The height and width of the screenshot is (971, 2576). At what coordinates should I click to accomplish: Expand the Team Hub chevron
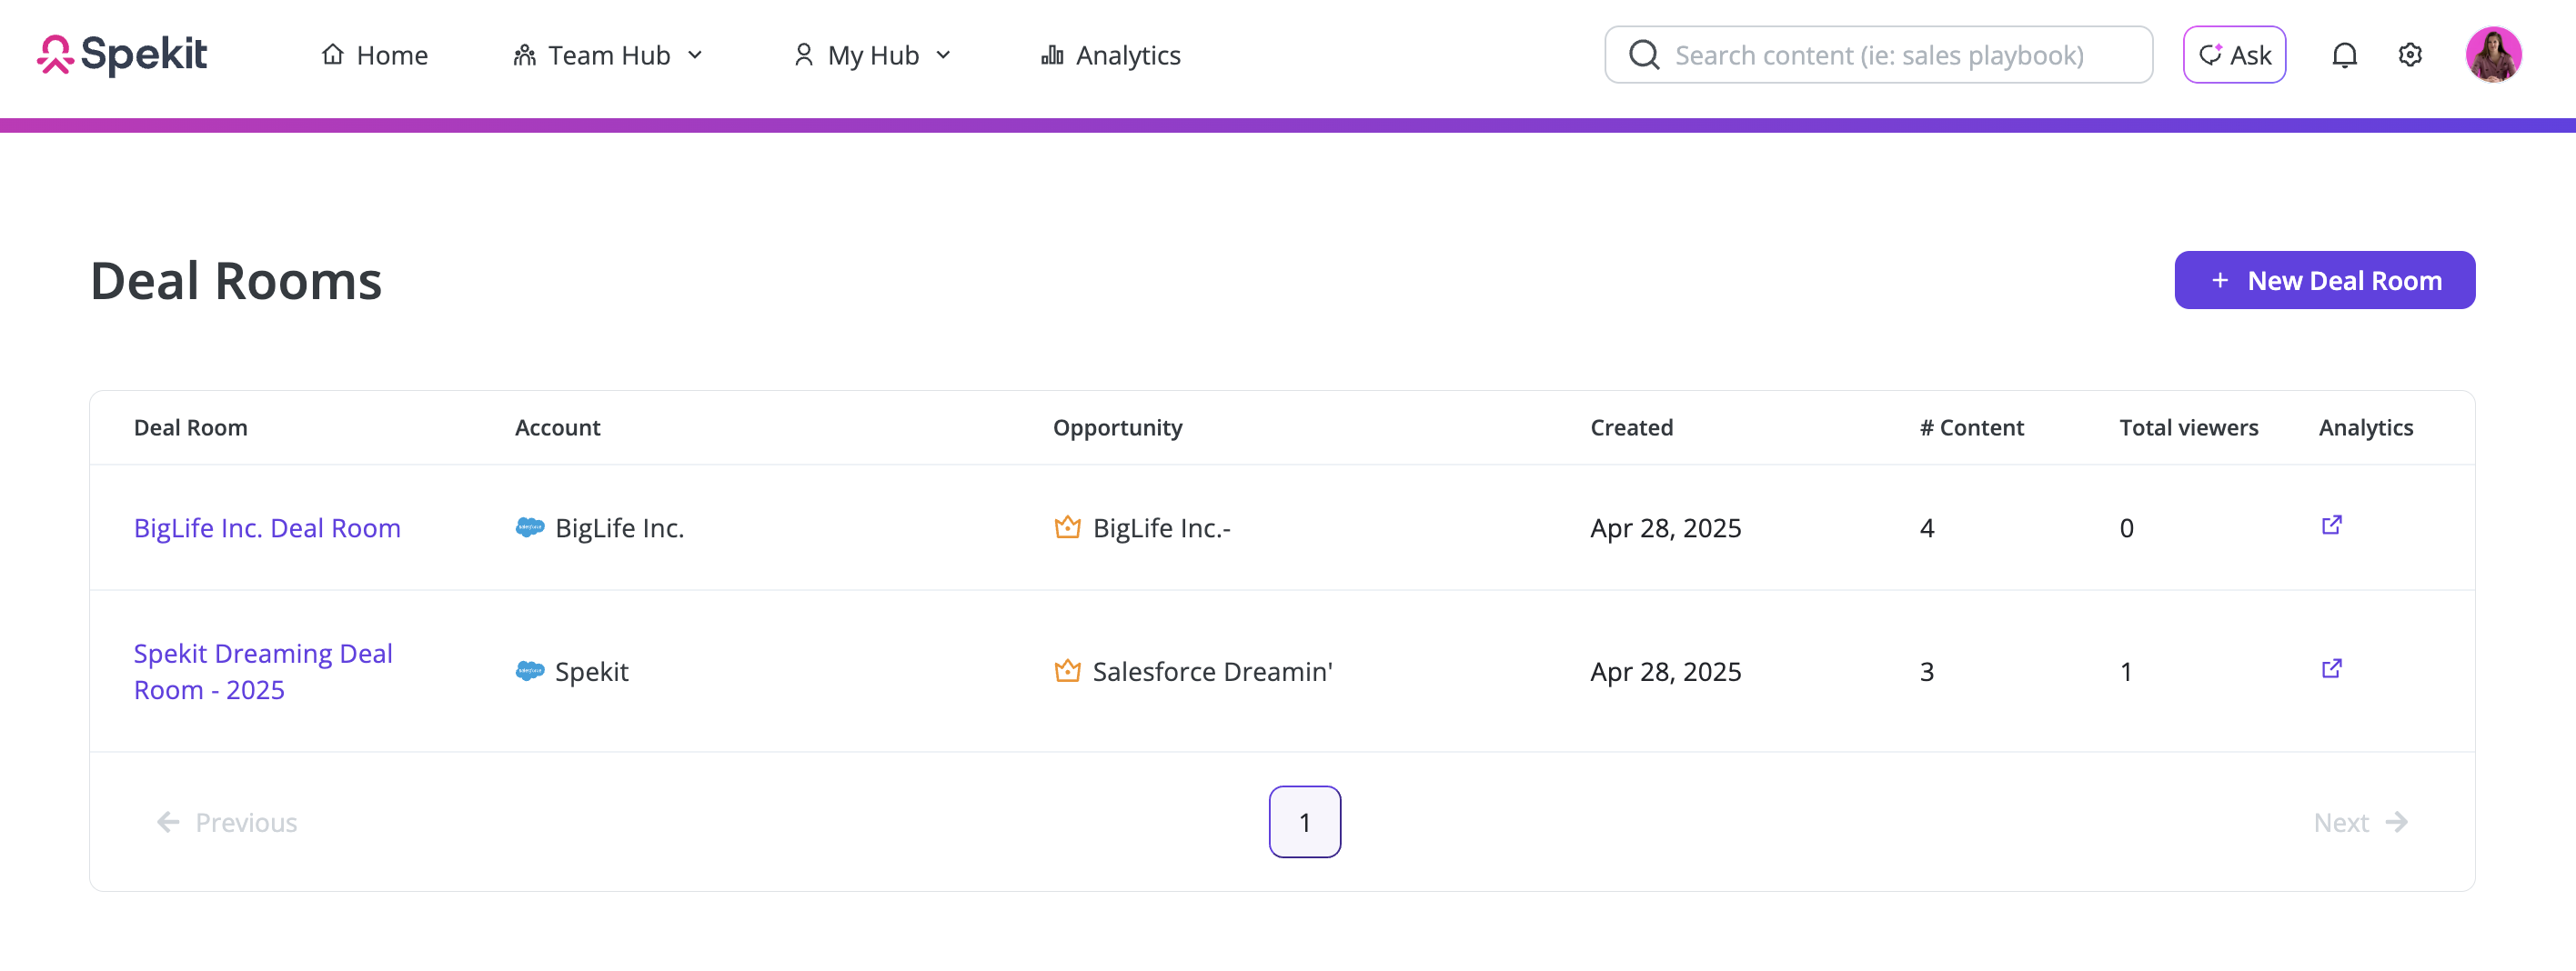pos(695,55)
